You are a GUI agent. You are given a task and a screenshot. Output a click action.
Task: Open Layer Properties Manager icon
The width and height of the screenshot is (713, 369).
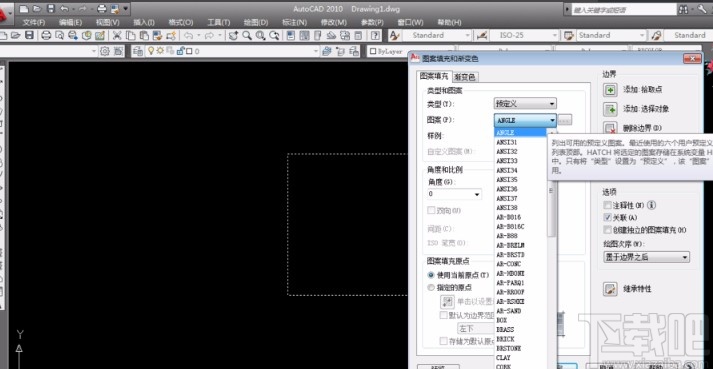pos(137,51)
